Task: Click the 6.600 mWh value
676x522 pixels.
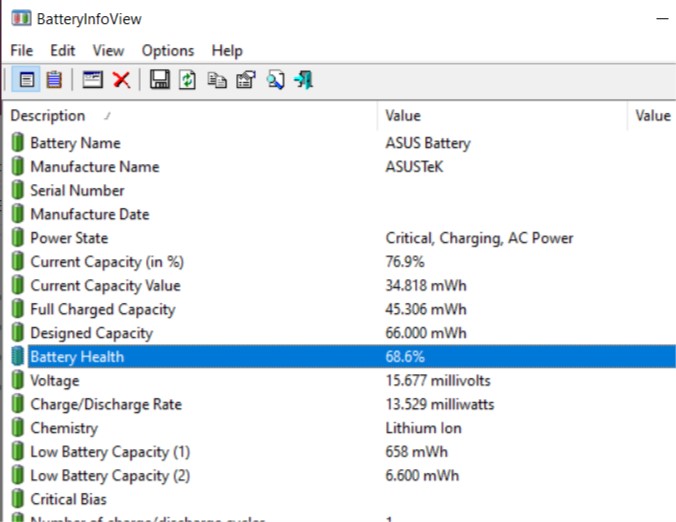Action: [422, 475]
